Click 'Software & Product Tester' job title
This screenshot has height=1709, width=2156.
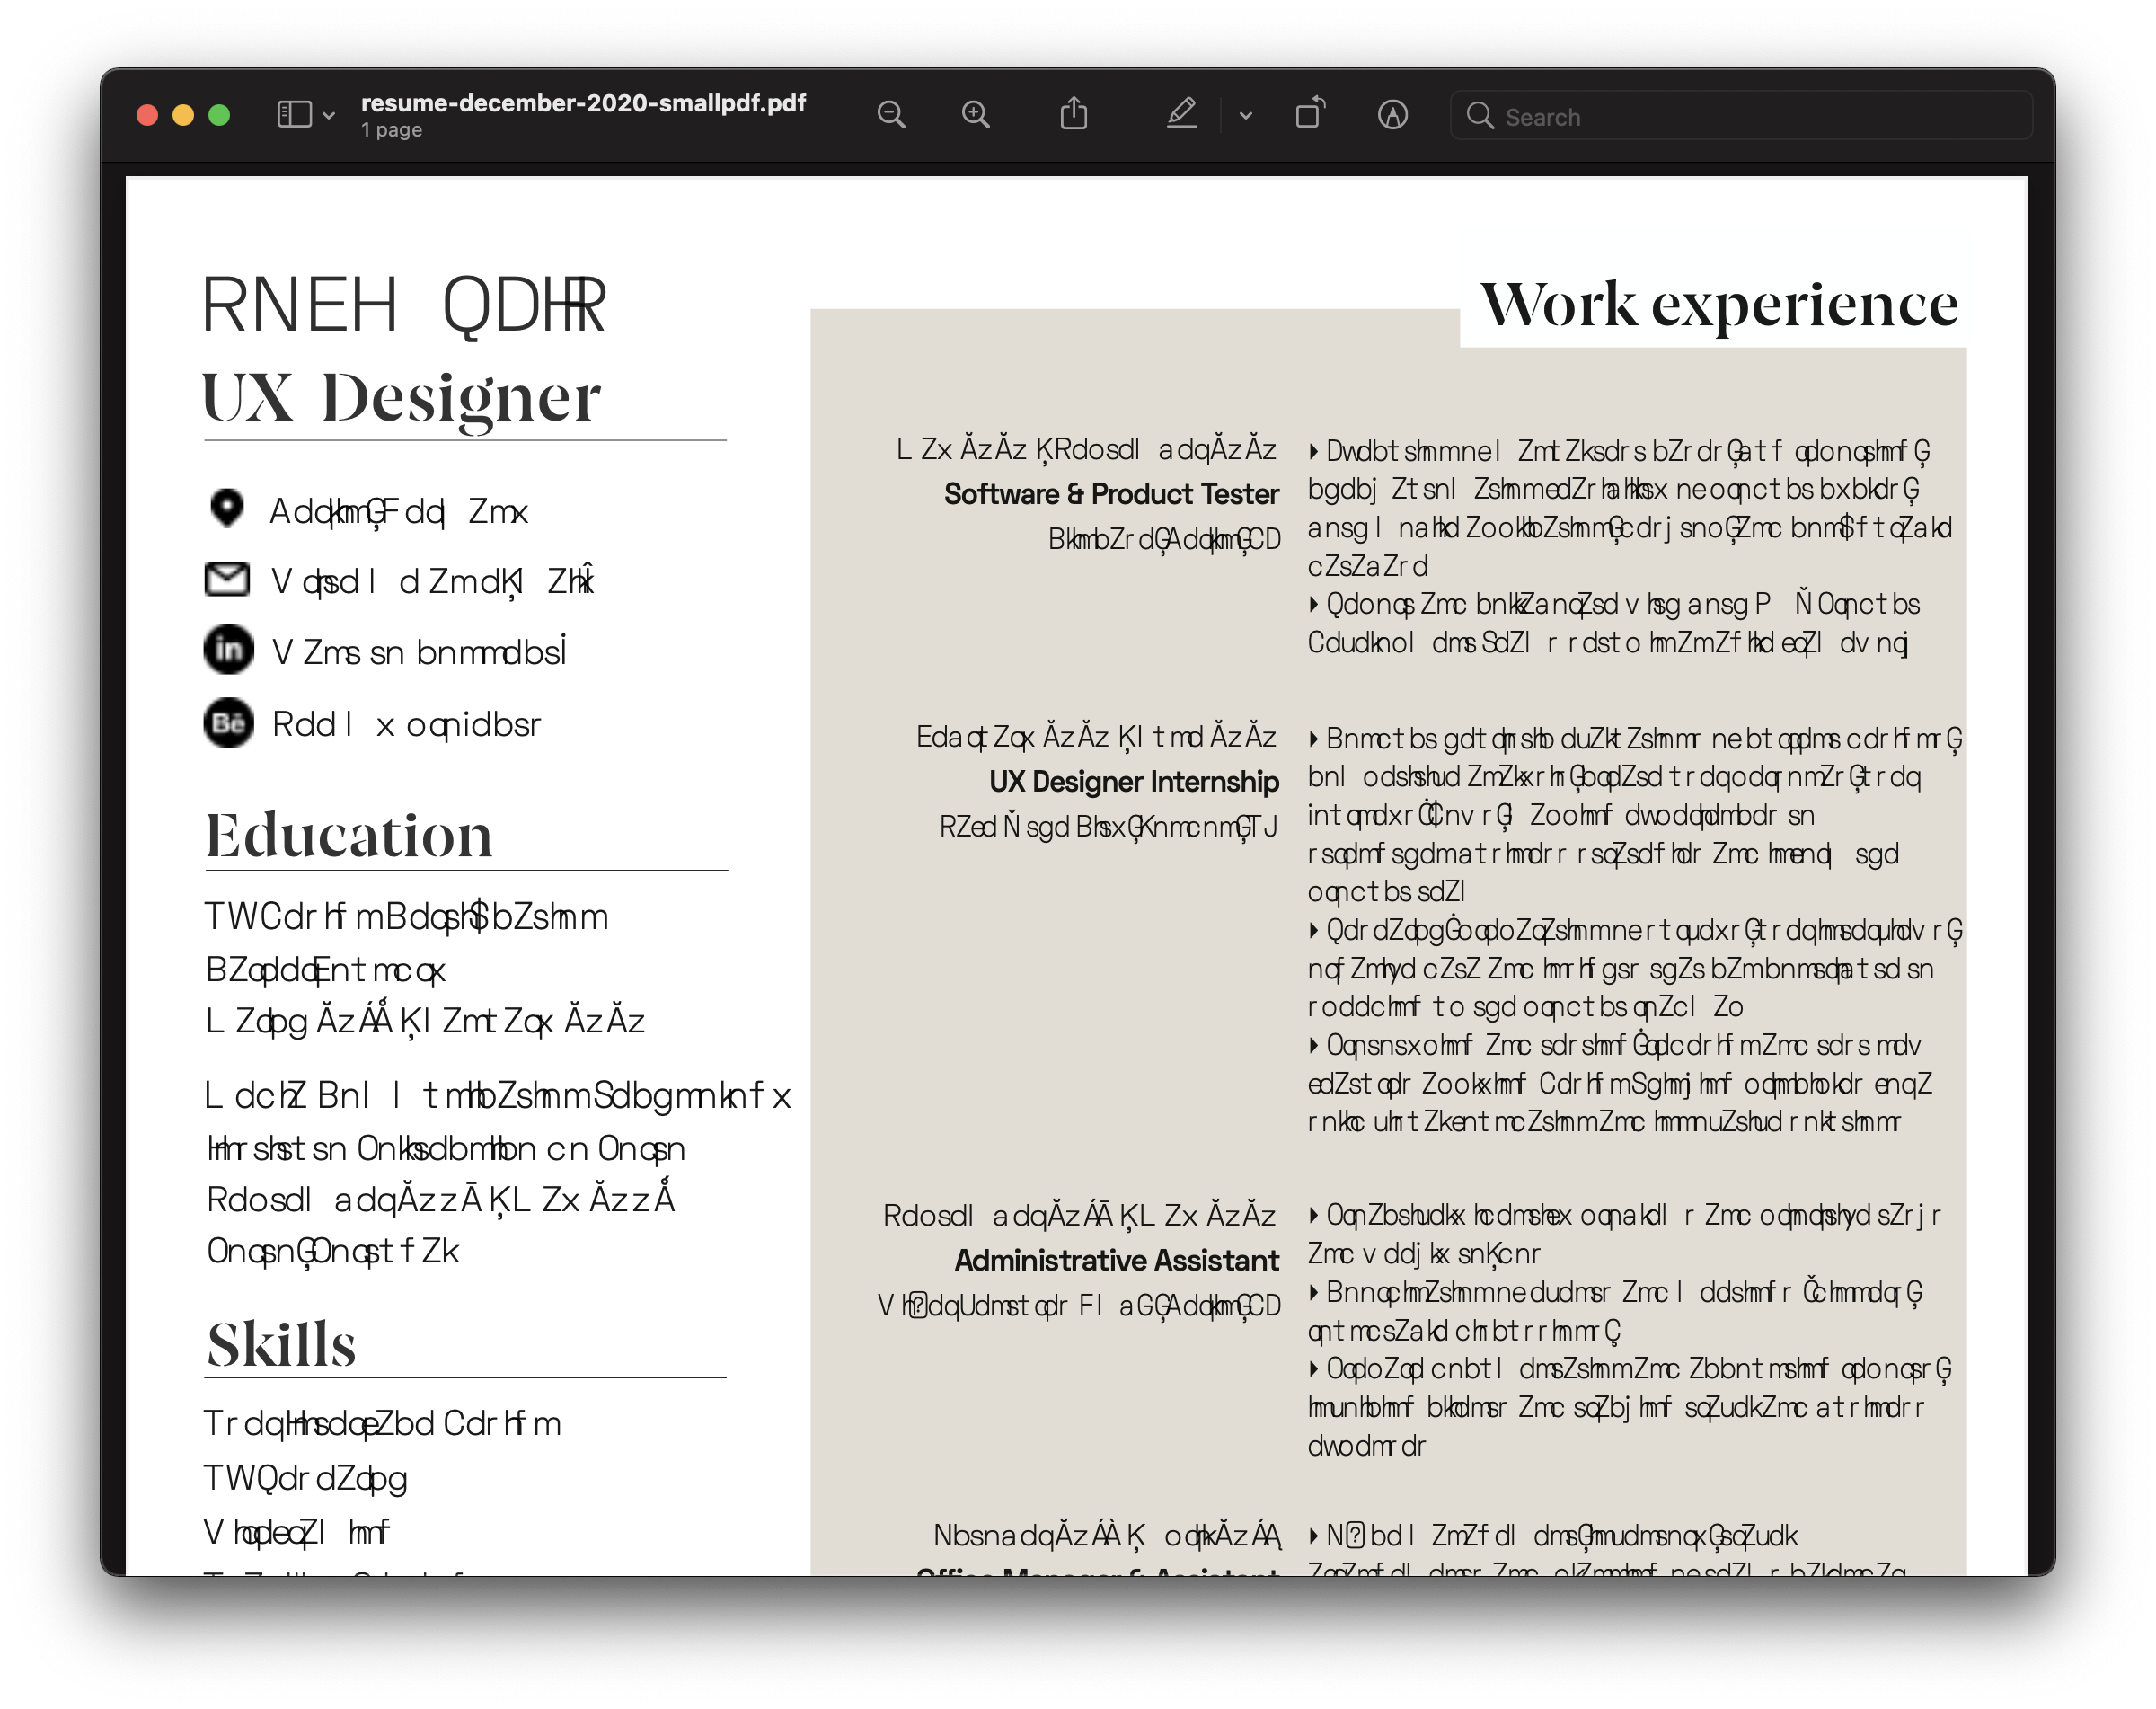coord(1111,494)
